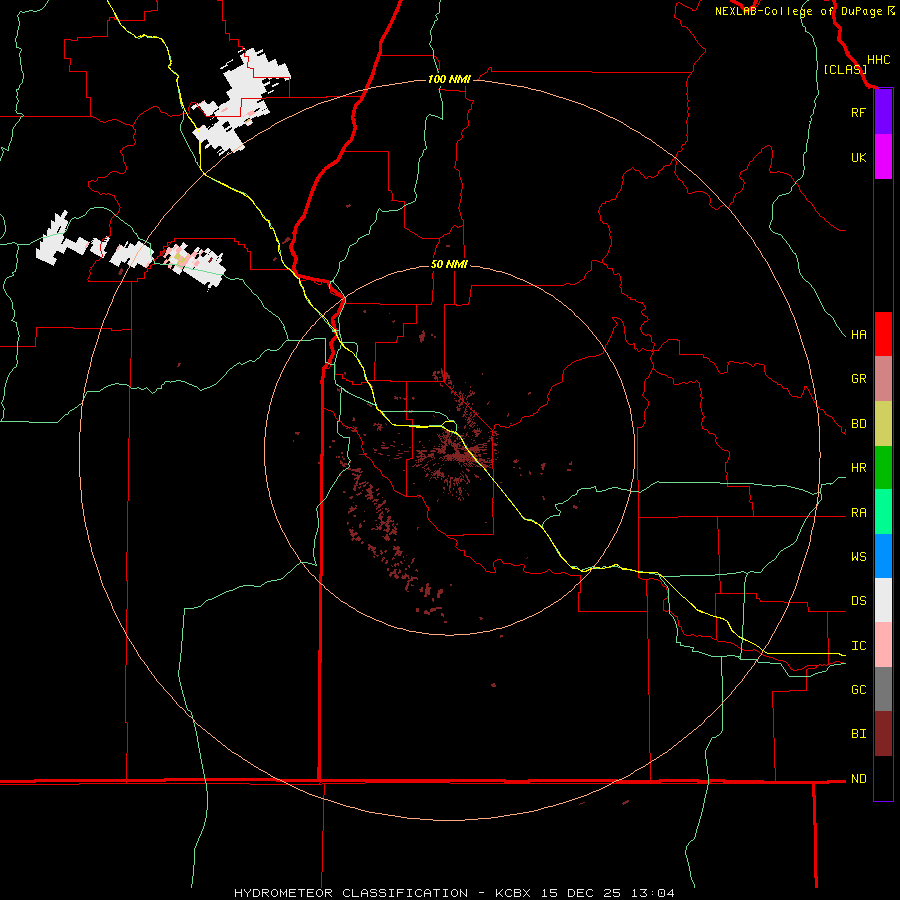Click the RF legend label
Image resolution: width=900 pixels, height=900 pixels.
858,112
